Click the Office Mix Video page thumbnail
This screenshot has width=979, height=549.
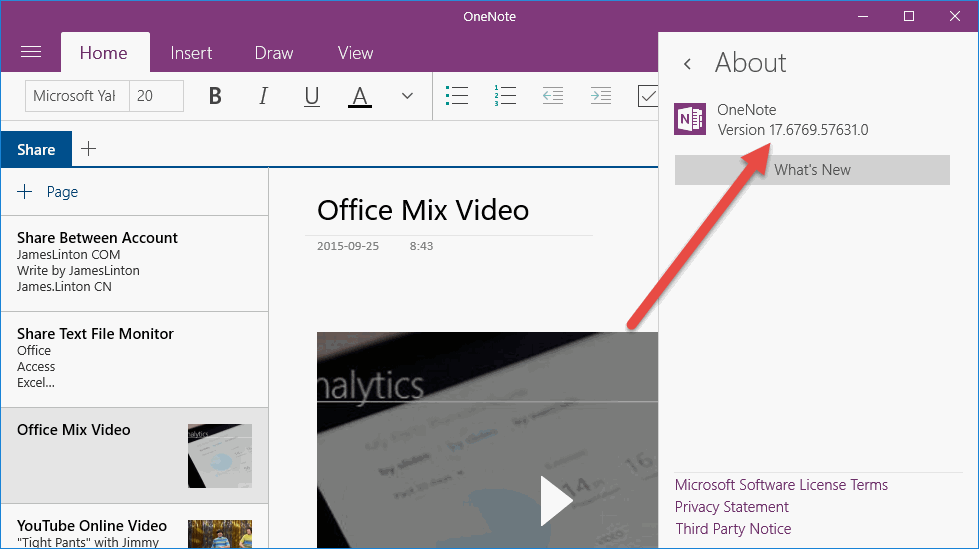tap(220, 456)
